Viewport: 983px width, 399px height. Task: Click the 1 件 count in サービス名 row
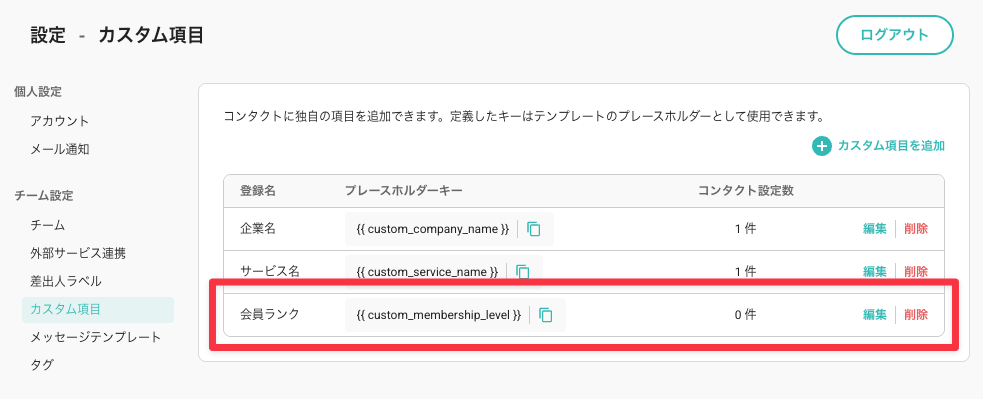pyautogui.click(x=745, y=272)
